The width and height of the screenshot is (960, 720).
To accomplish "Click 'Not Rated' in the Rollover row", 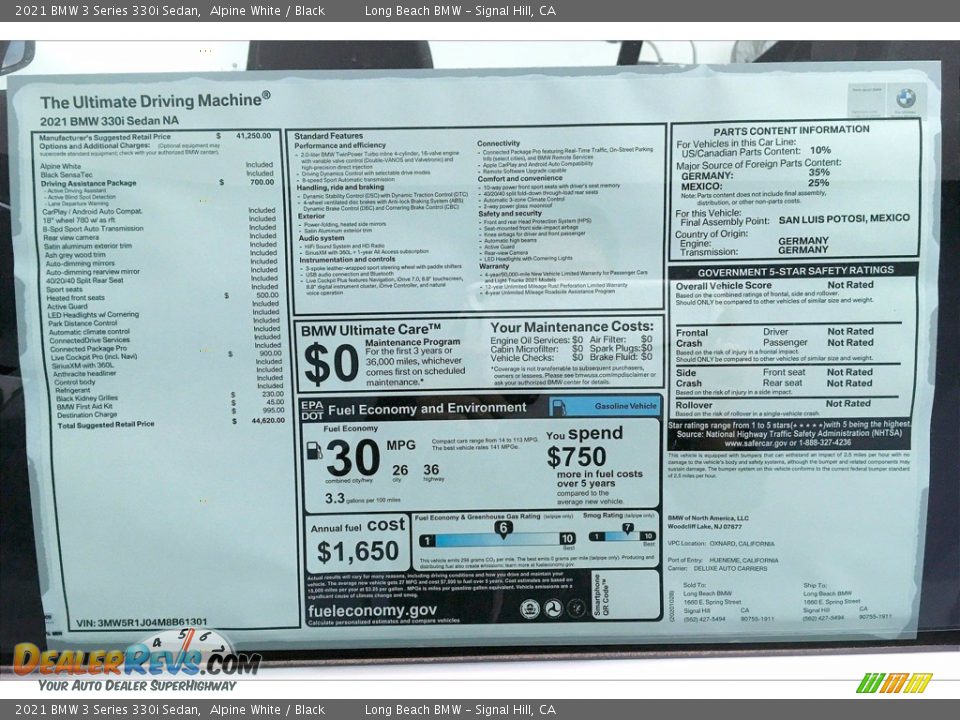I will click(x=848, y=403).
